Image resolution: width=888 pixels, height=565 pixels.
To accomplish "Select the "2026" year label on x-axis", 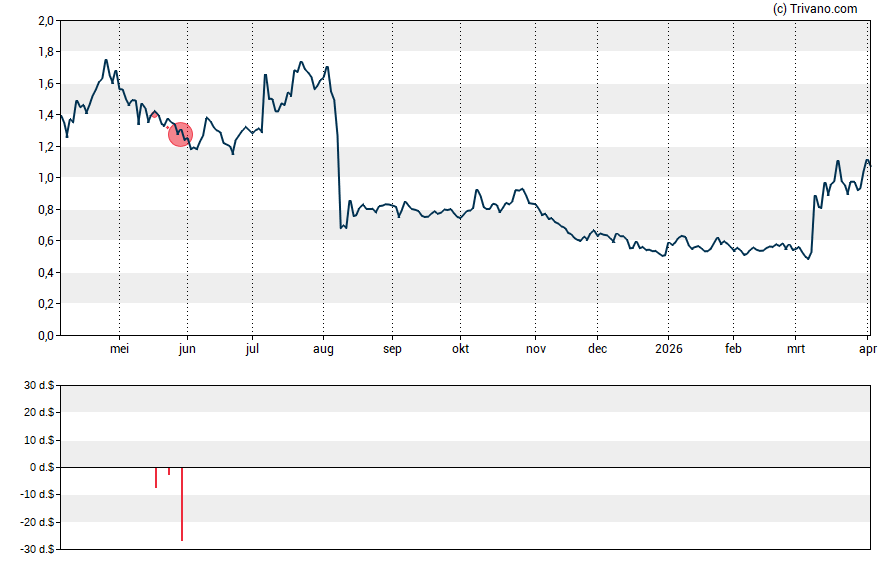I will [x=667, y=349].
